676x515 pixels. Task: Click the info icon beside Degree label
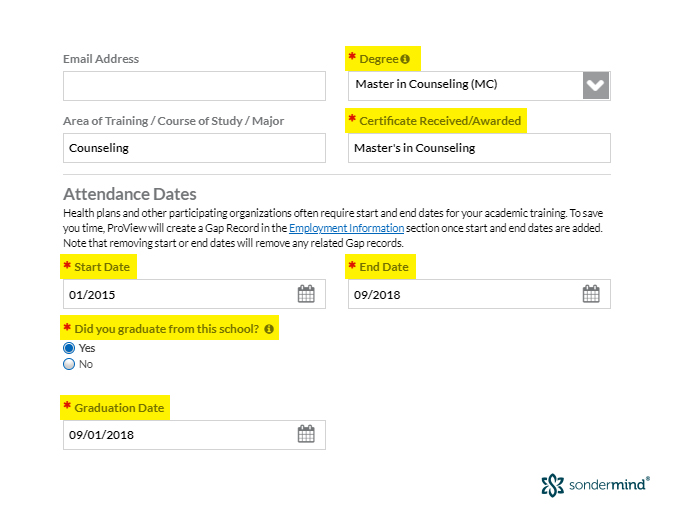tap(405, 59)
